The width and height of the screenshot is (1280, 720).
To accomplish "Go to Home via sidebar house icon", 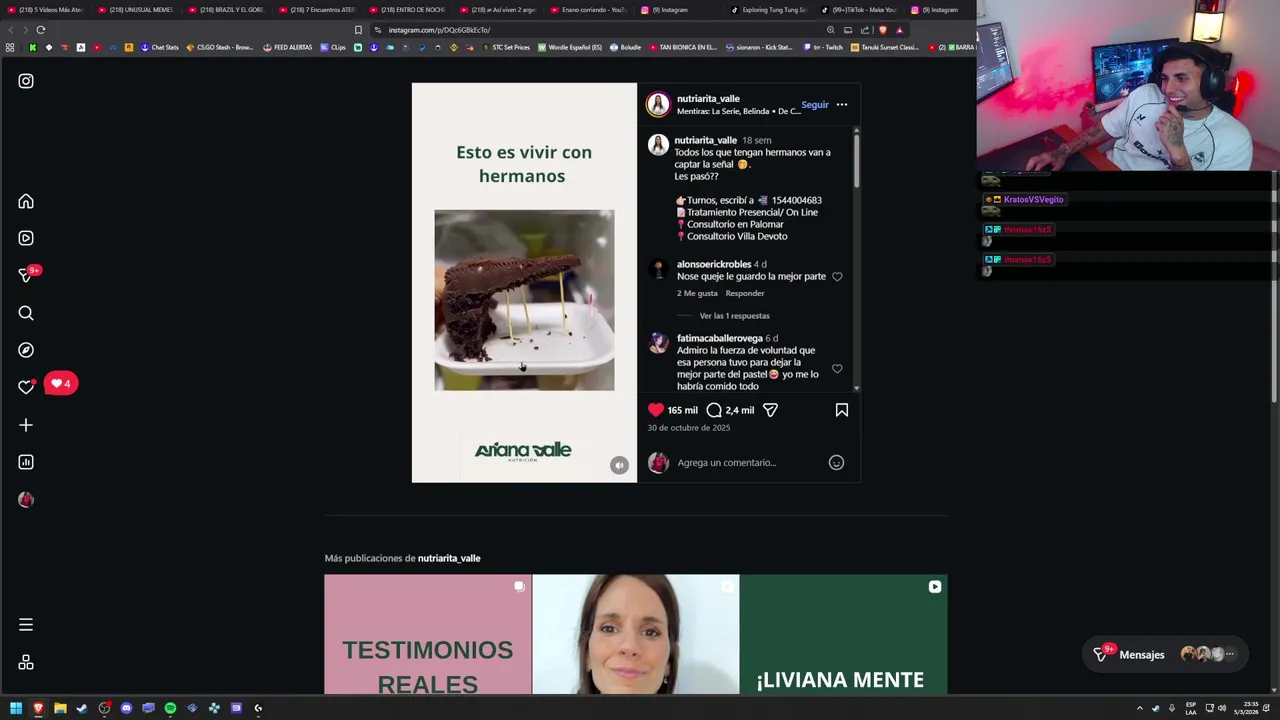I will [x=26, y=202].
